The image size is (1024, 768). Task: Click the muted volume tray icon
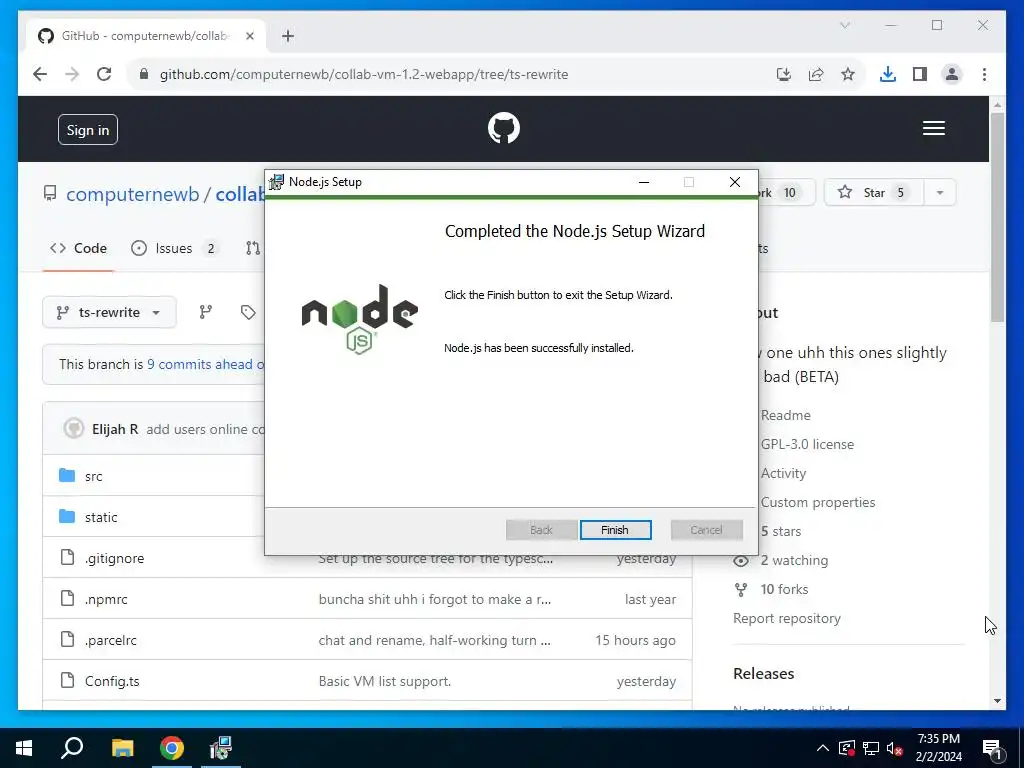(x=895, y=748)
